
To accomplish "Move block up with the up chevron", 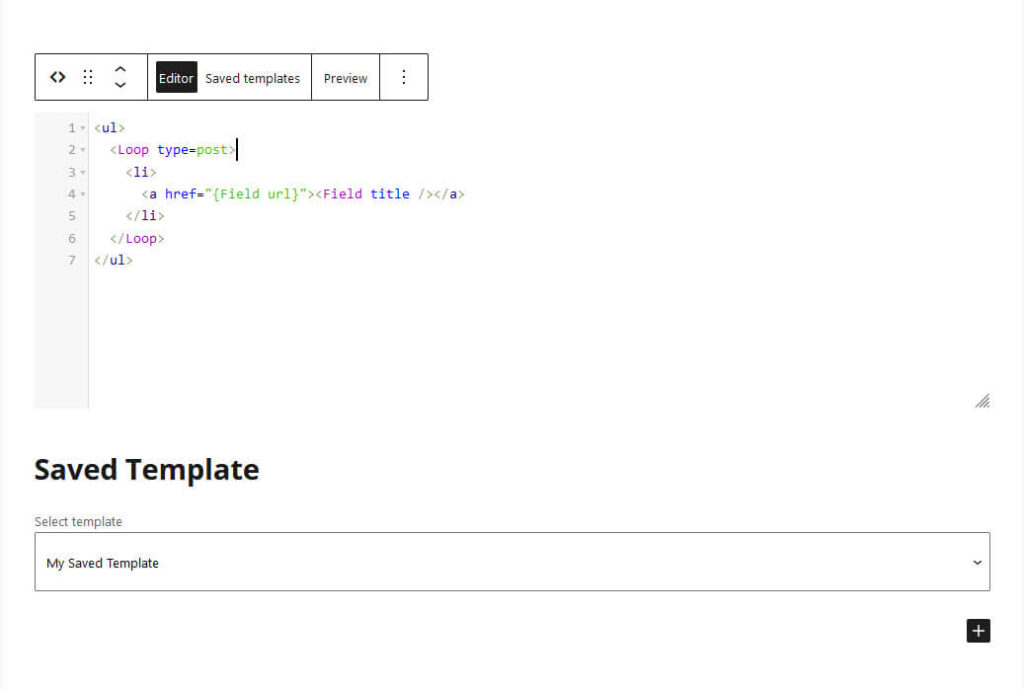I will [x=120, y=69].
